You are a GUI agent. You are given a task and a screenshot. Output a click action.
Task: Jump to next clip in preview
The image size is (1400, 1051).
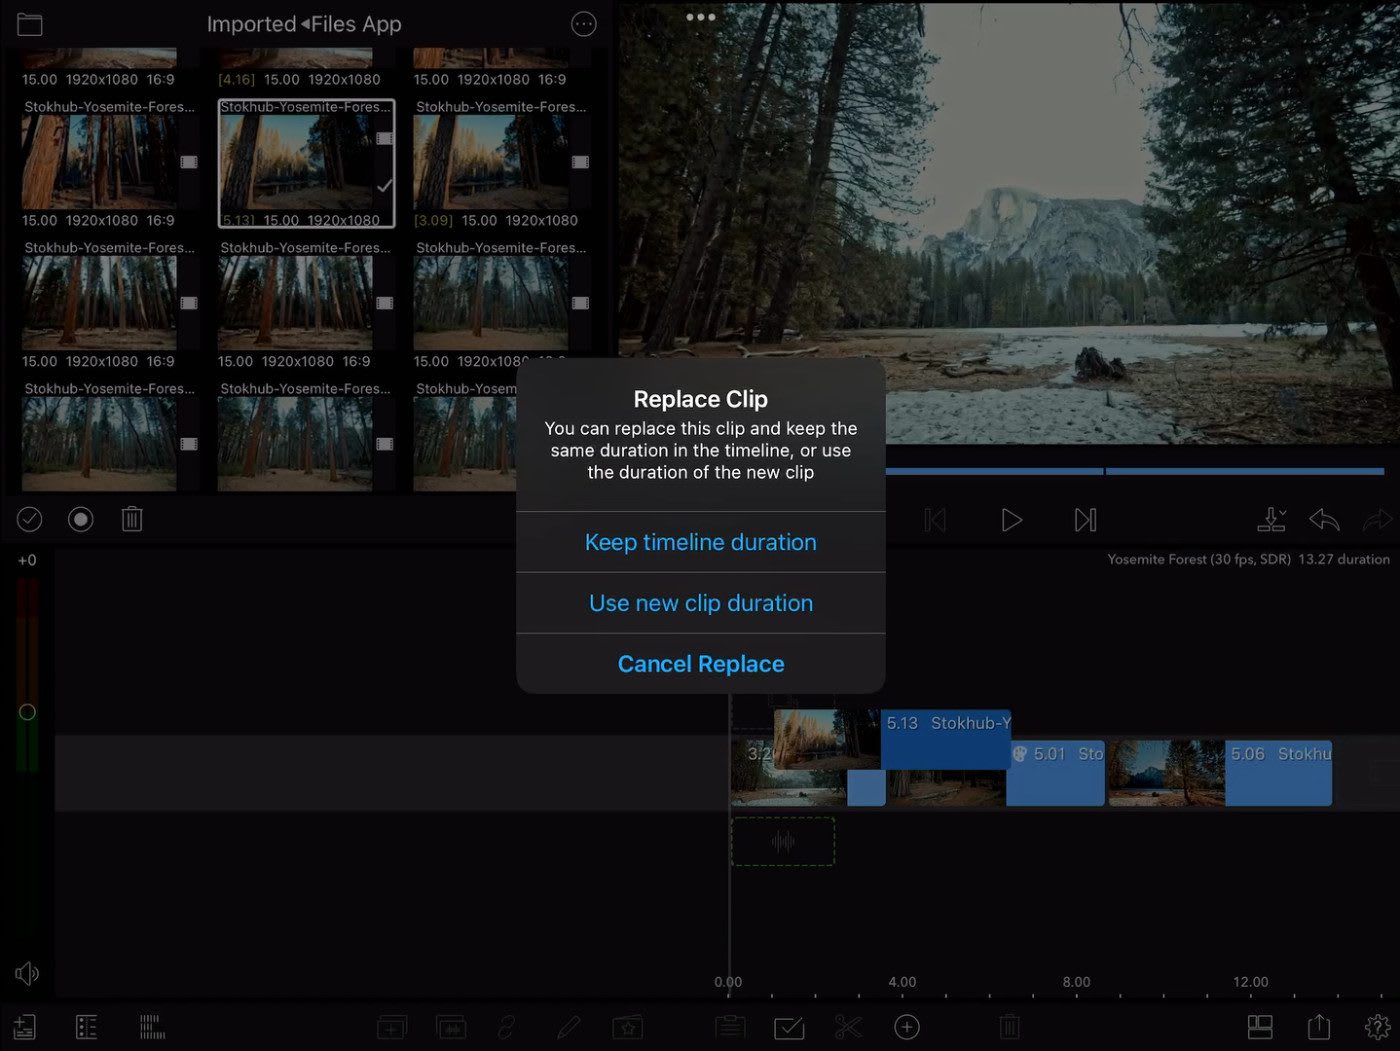[1085, 520]
